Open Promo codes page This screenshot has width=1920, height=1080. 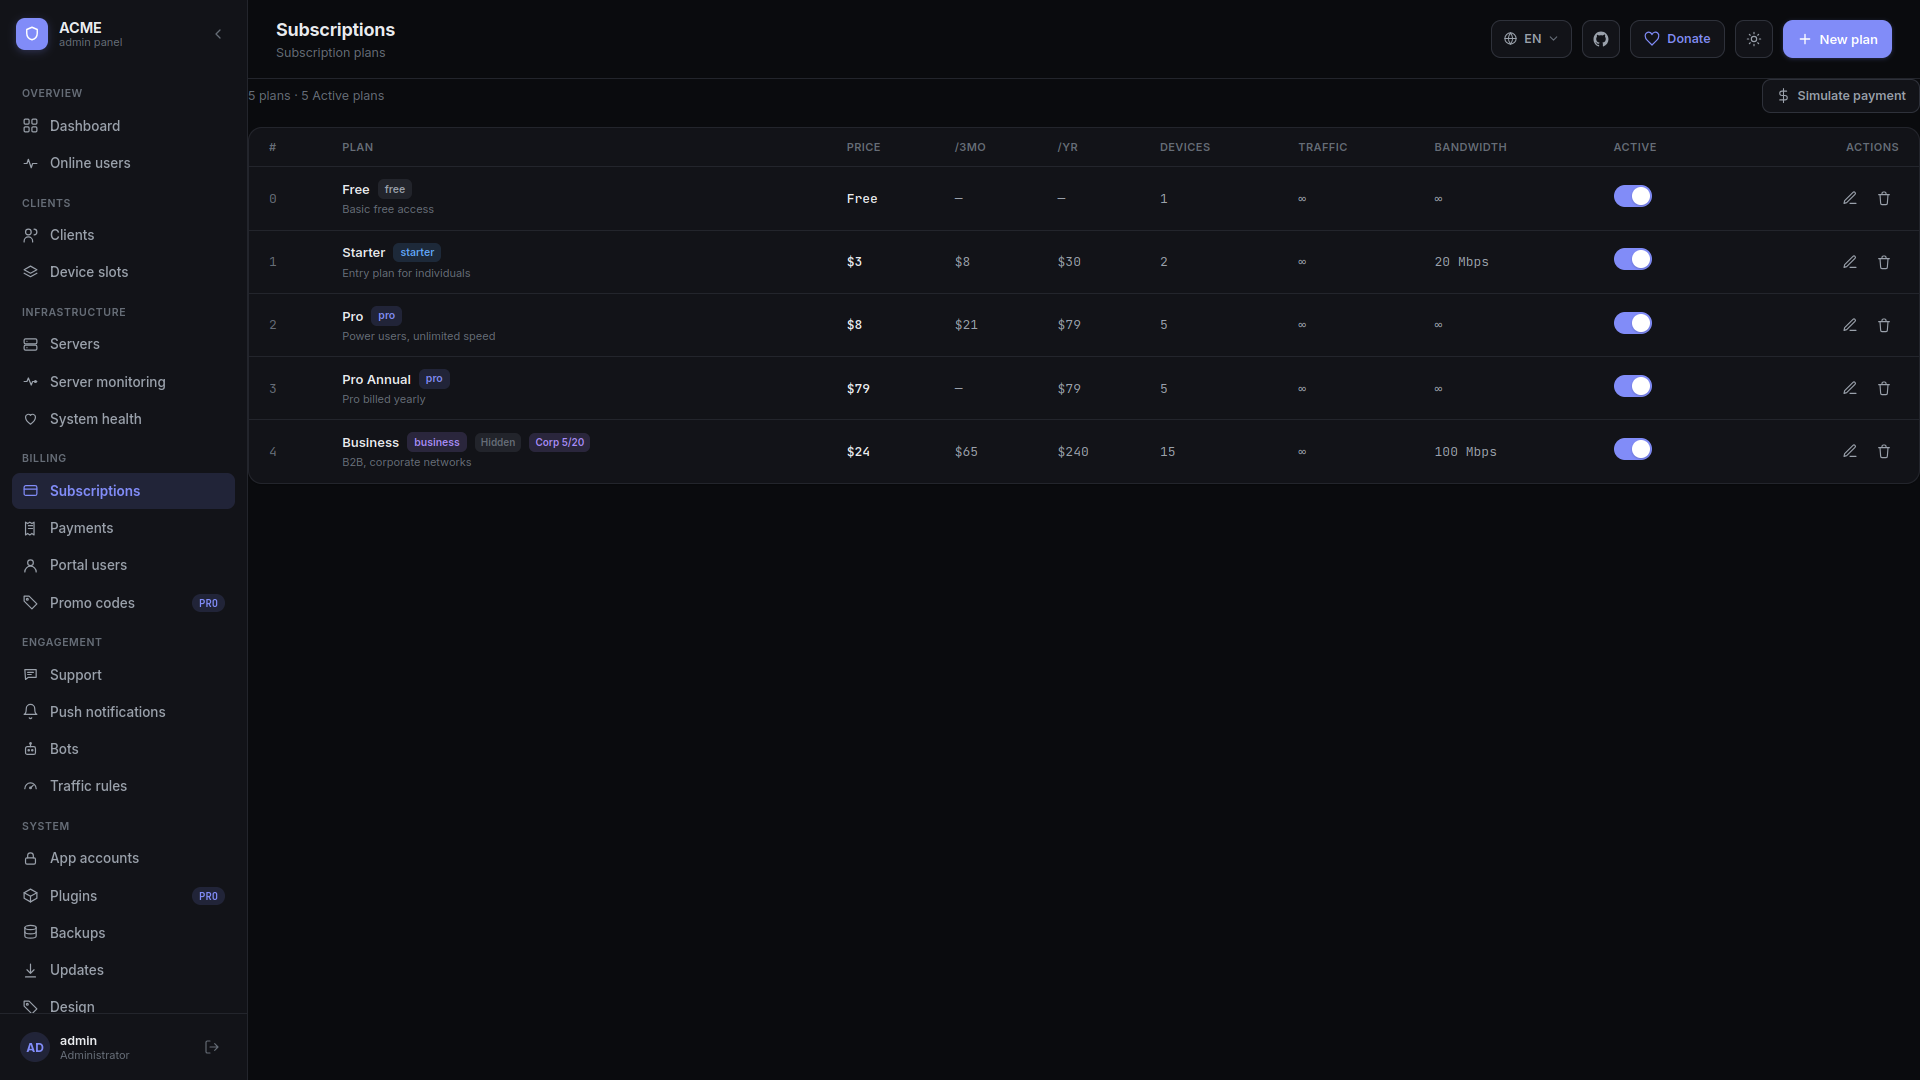123,603
